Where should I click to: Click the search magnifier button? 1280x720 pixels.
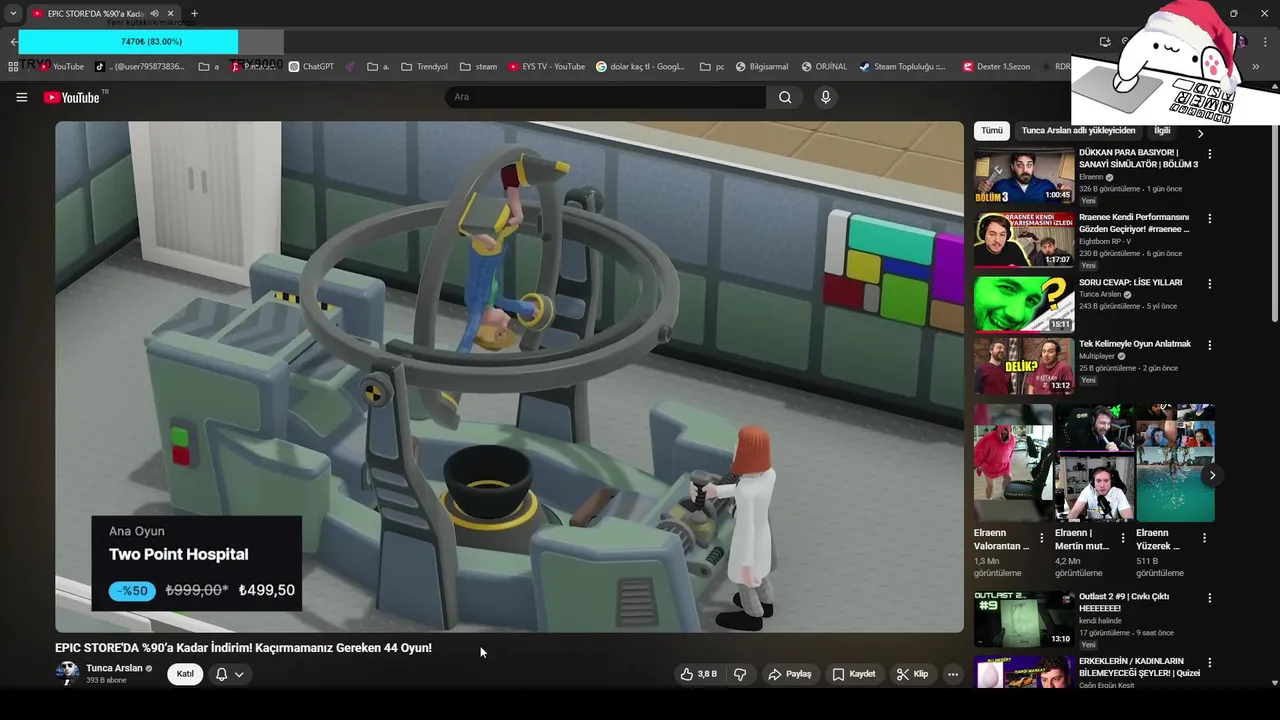click(x=785, y=97)
